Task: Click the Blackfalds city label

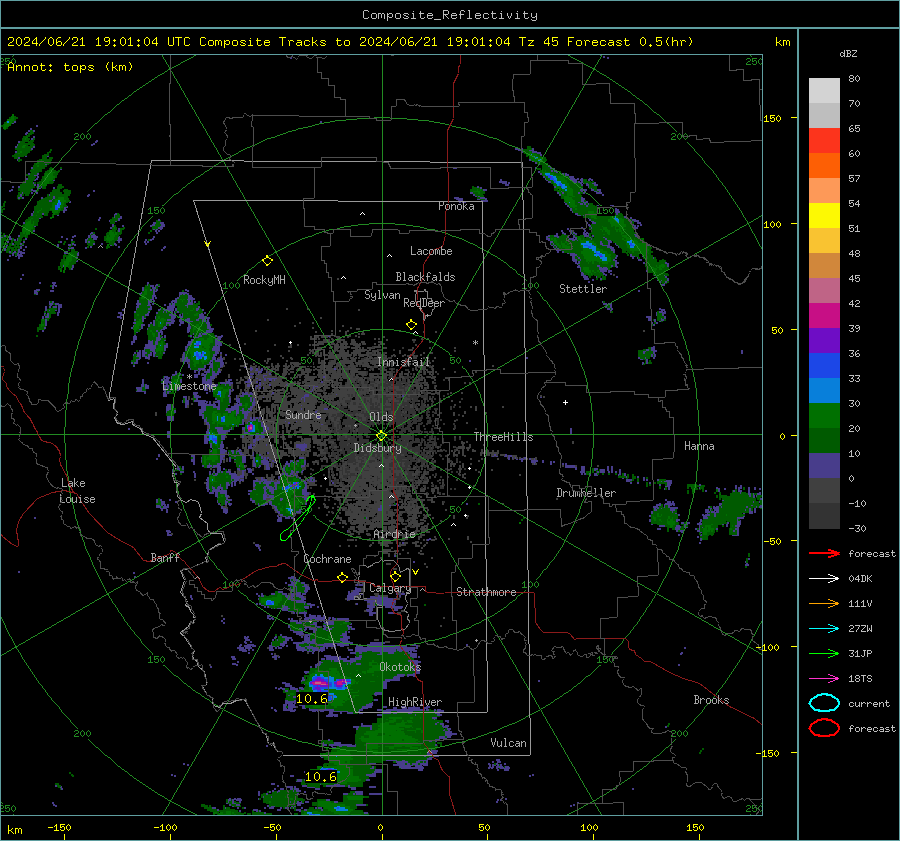Action: pyautogui.click(x=425, y=277)
